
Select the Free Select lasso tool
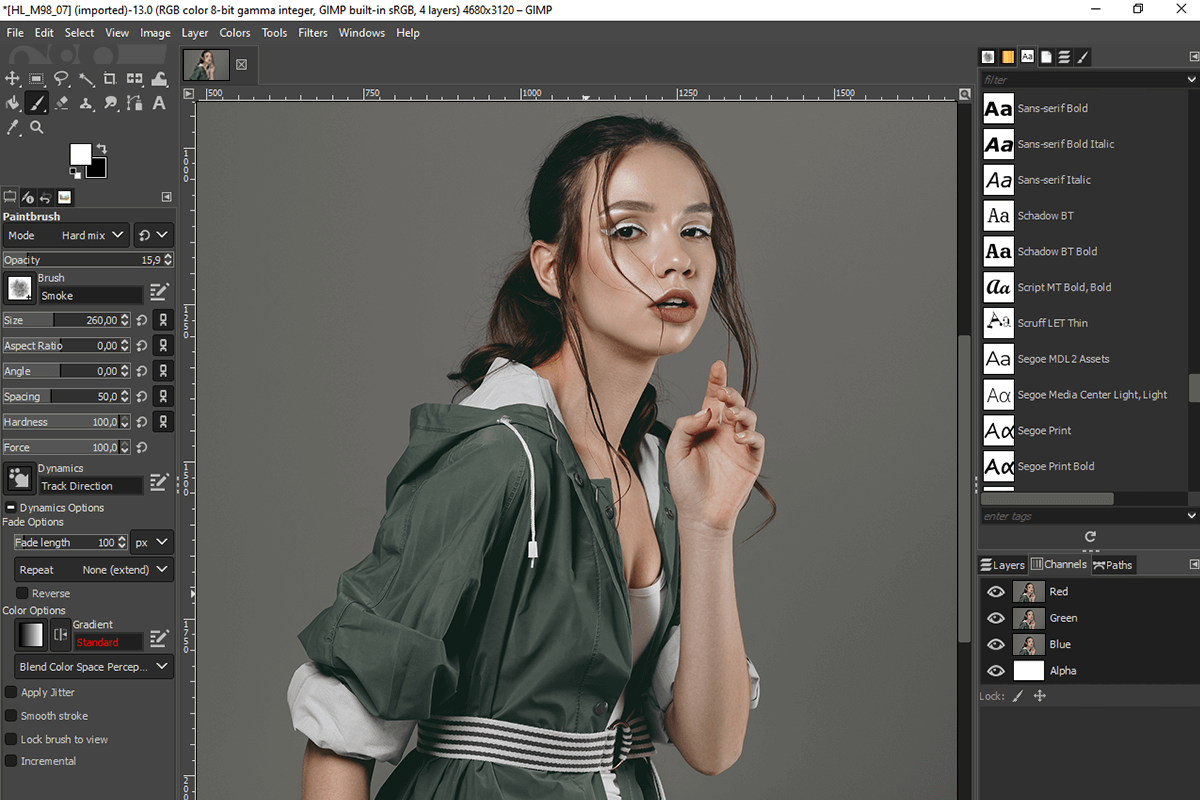pos(62,78)
